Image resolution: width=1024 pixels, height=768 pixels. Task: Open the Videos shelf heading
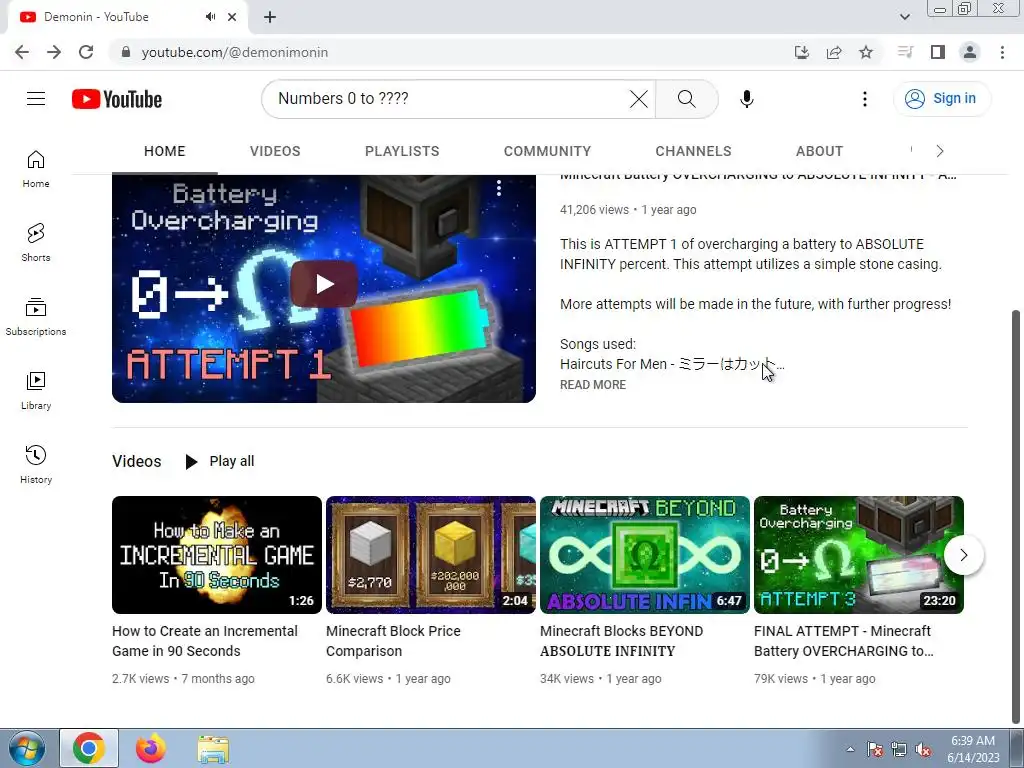coord(136,461)
